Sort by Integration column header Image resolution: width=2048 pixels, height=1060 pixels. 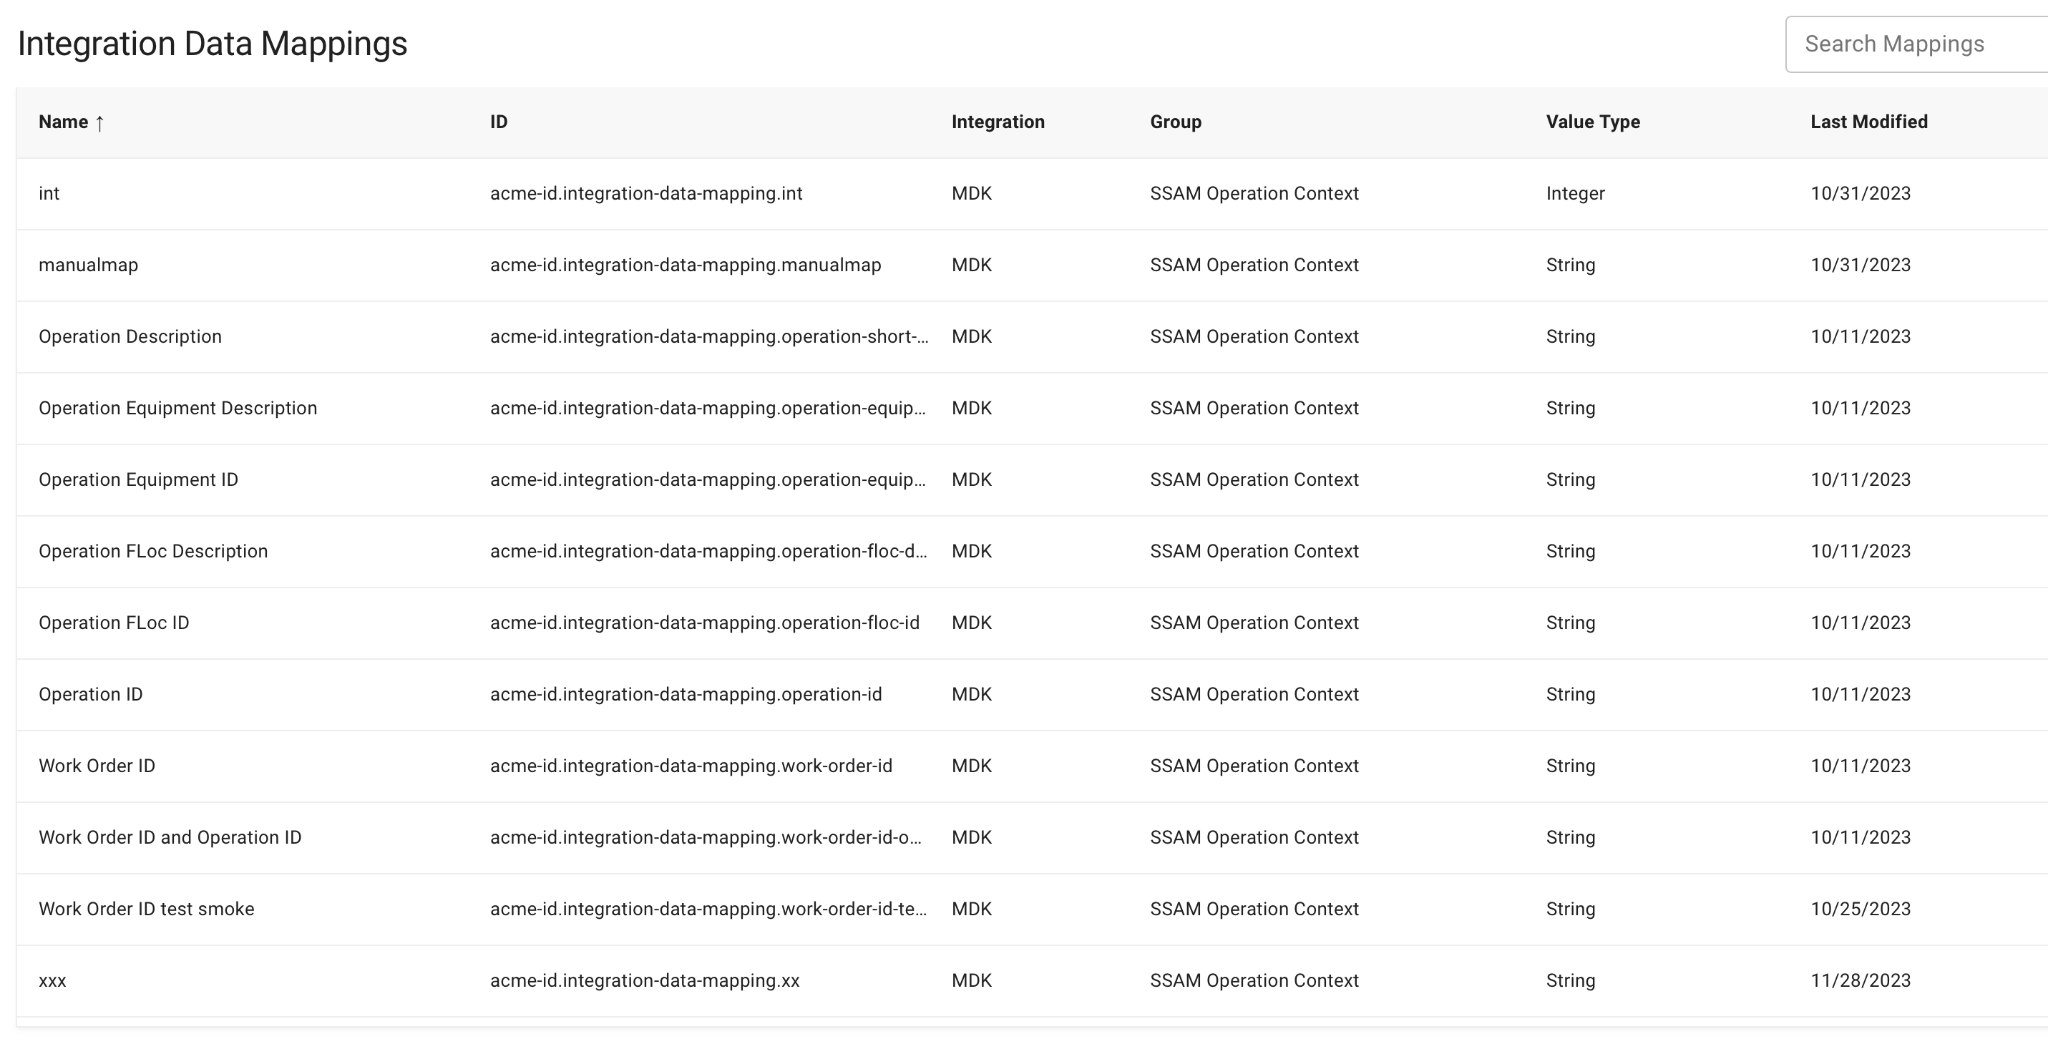(x=998, y=122)
